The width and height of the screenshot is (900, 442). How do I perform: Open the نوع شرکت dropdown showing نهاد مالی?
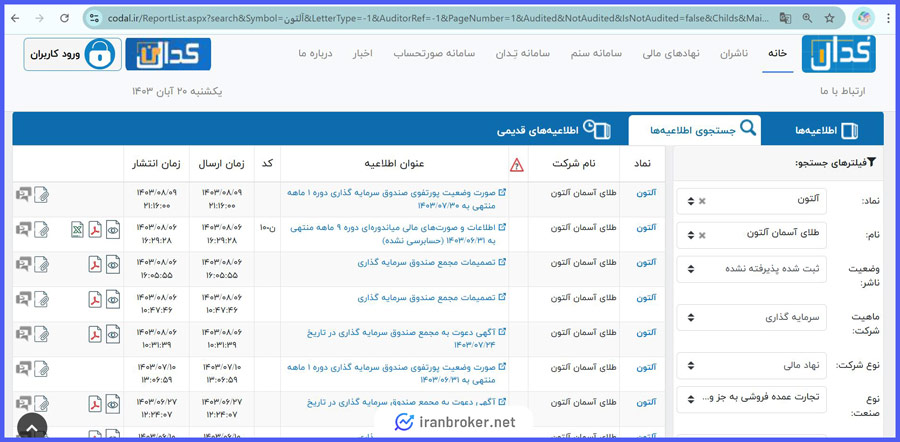coord(751,366)
